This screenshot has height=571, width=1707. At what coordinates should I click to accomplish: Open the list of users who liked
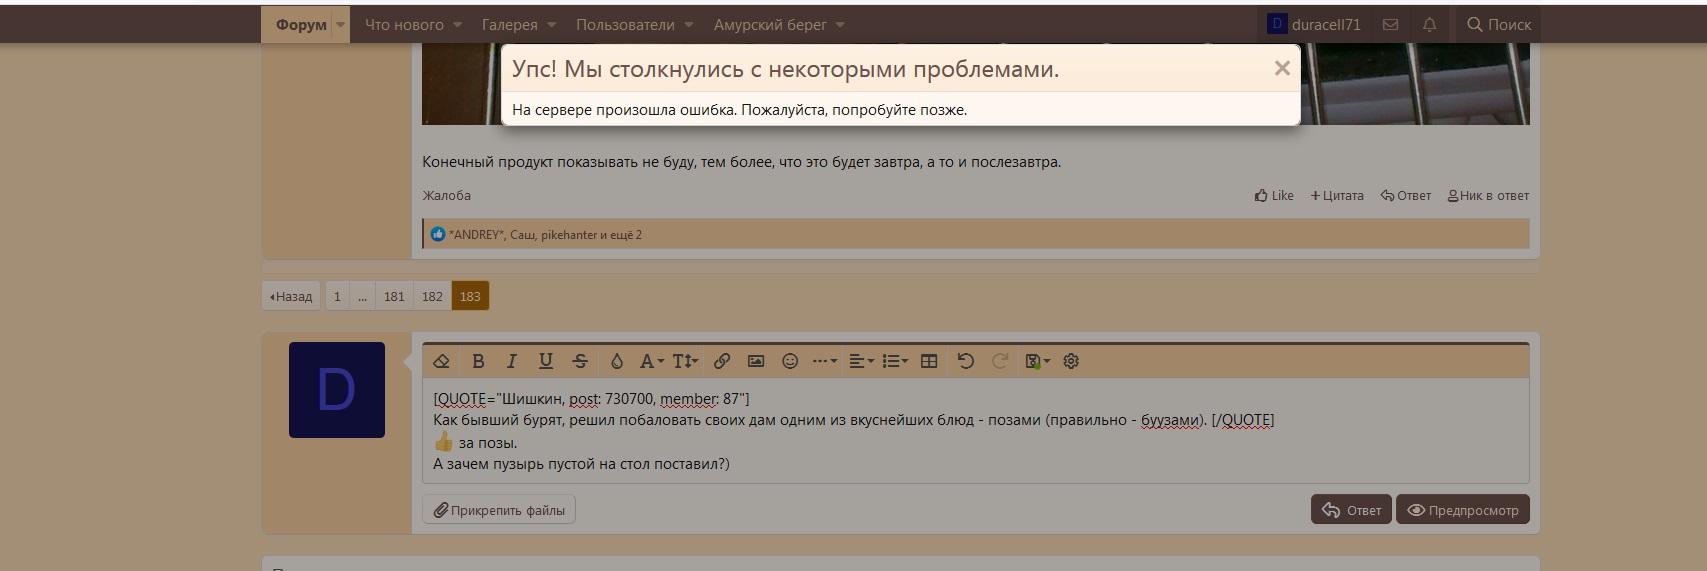coord(546,235)
